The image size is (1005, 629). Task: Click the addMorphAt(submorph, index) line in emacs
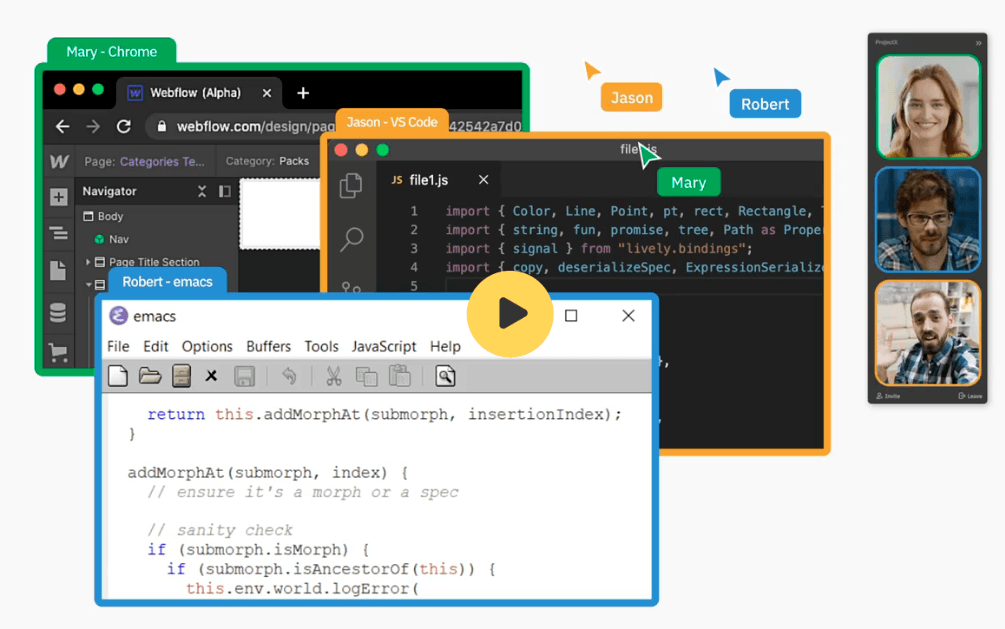click(268, 473)
